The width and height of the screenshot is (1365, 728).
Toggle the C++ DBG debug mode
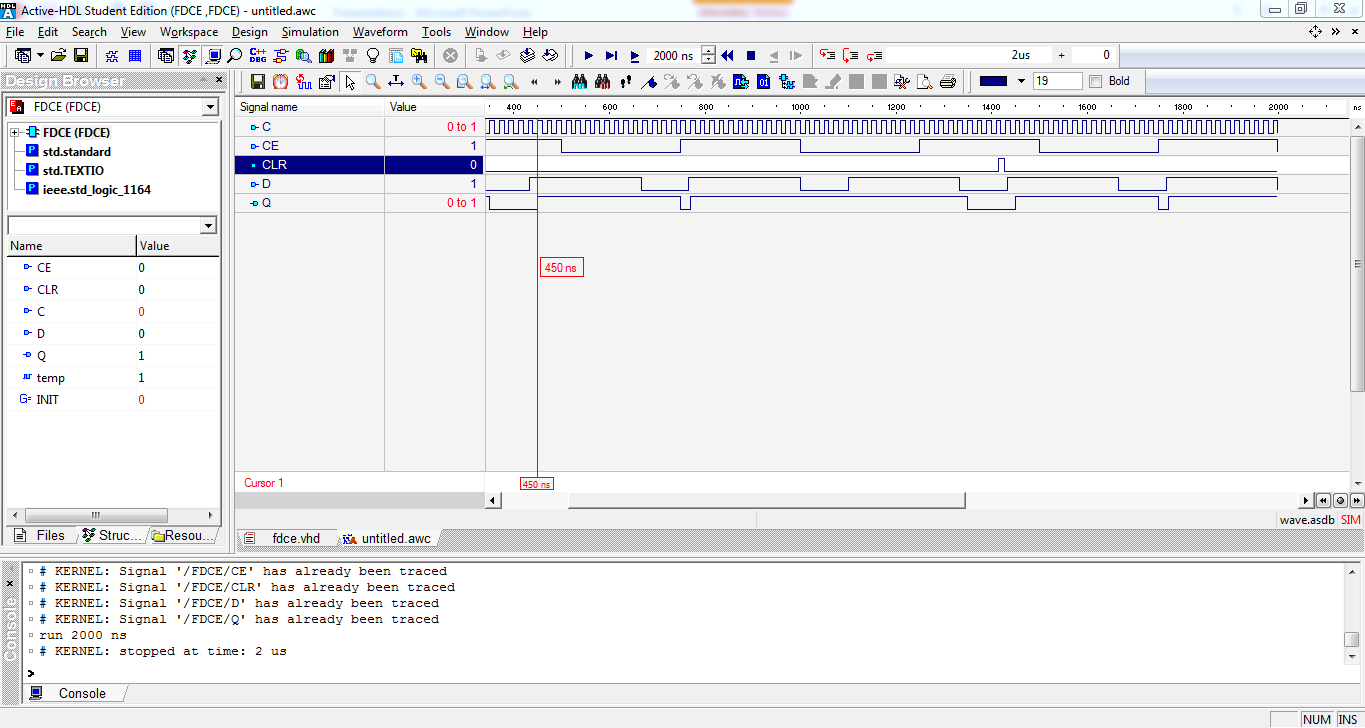coord(258,55)
